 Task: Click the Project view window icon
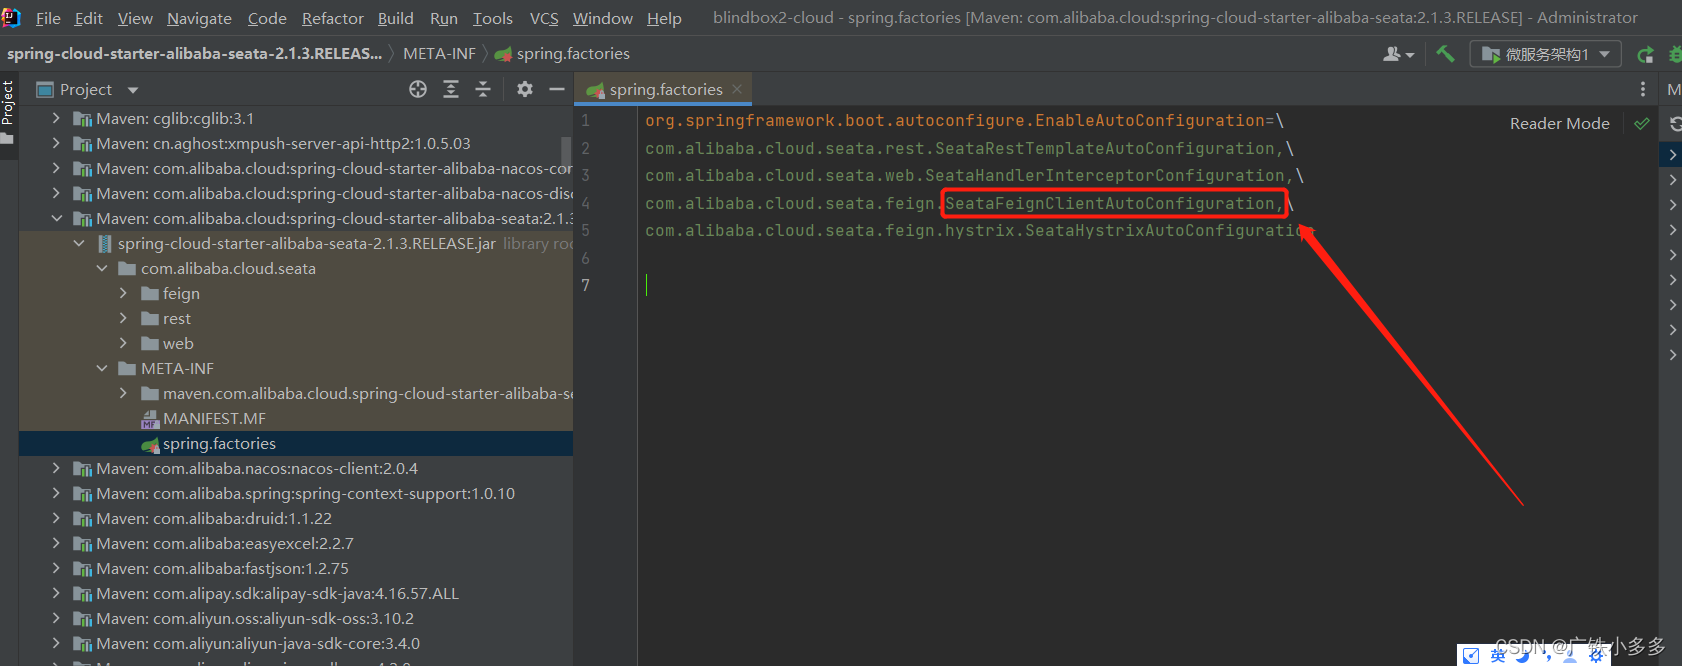[44, 90]
